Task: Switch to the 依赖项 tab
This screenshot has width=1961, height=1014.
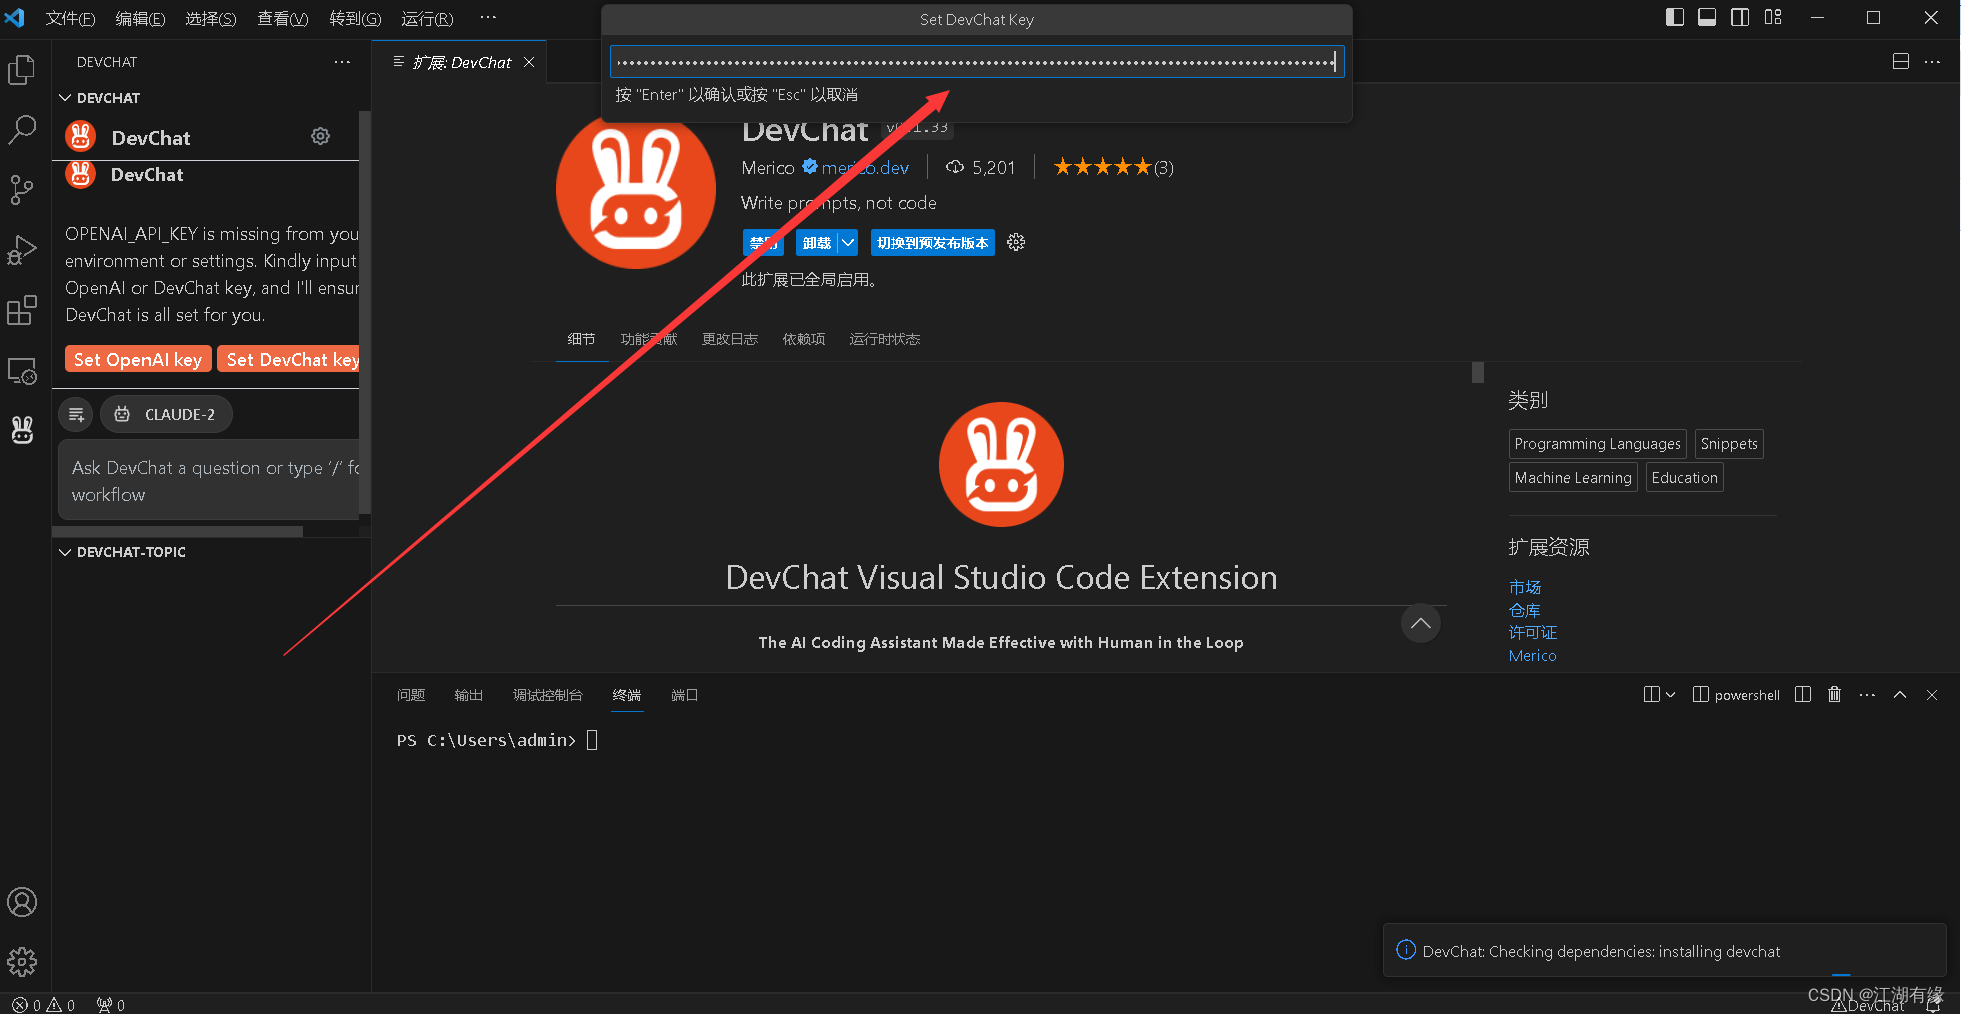Action: pos(804,339)
